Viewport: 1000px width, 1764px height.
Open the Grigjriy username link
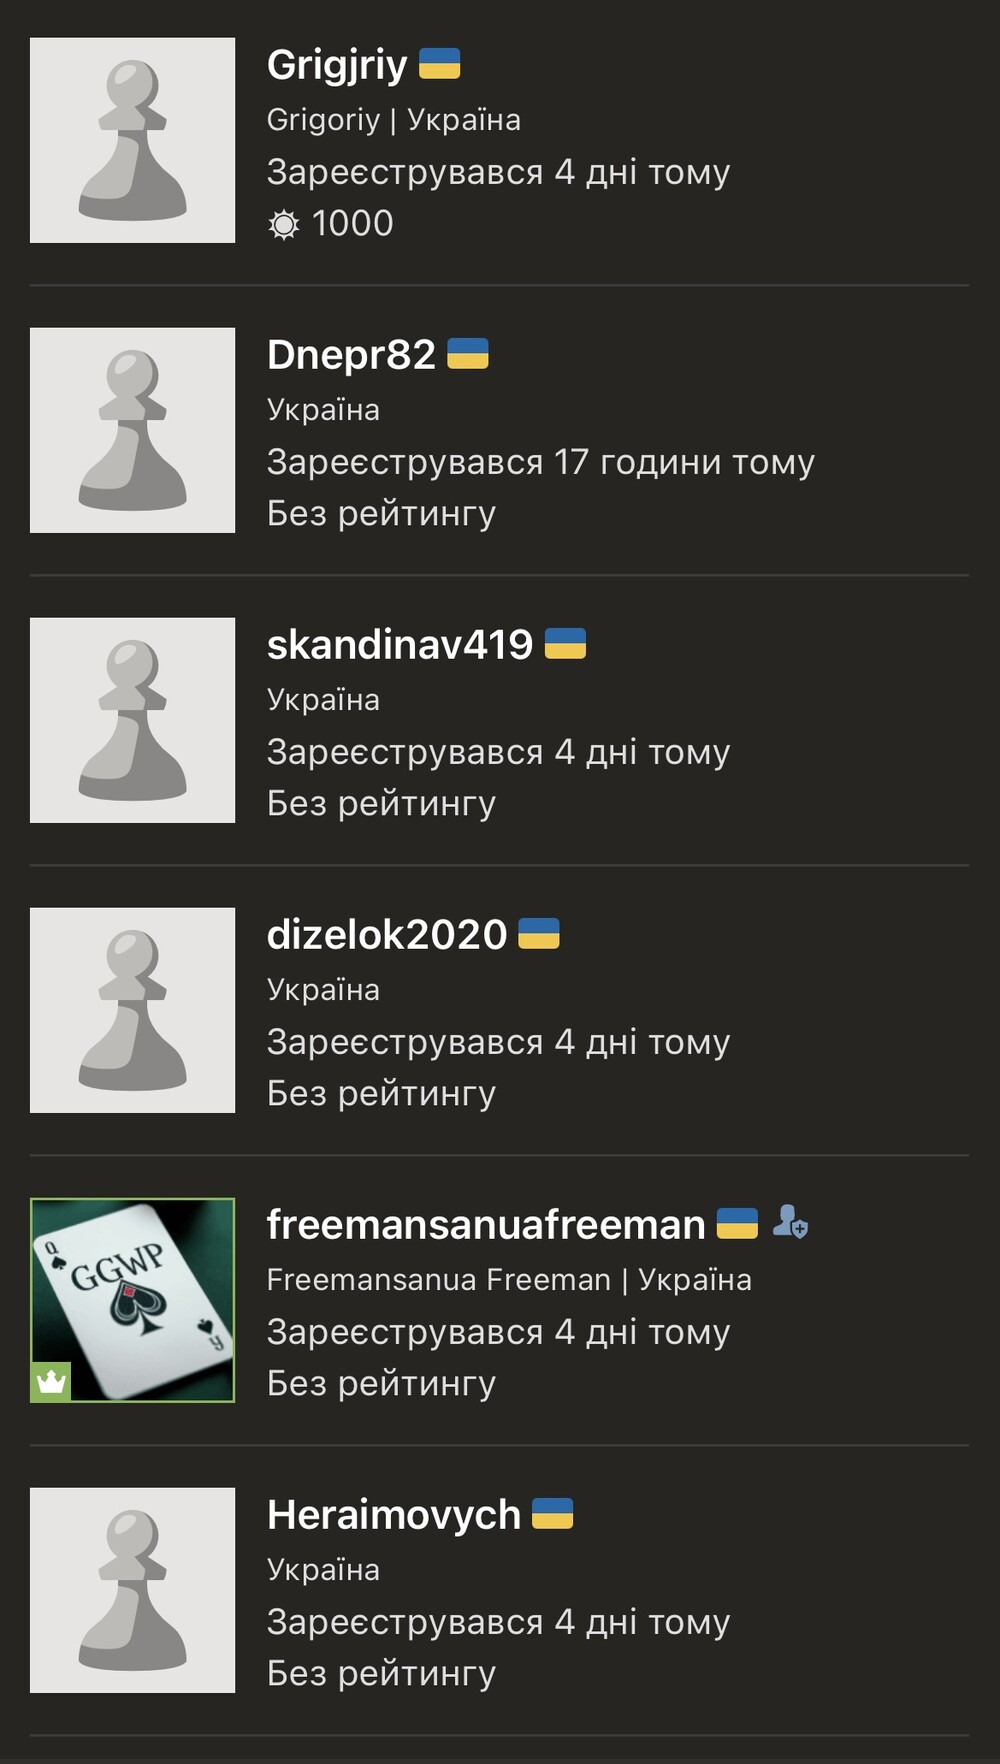click(337, 66)
